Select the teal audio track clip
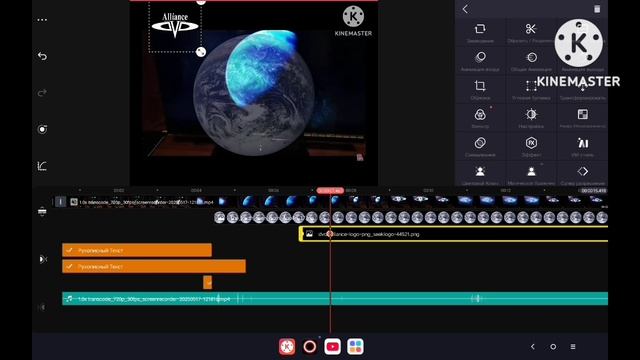The height and width of the screenshot is (360, 640). pyautogui.click(x=335, y=299)
